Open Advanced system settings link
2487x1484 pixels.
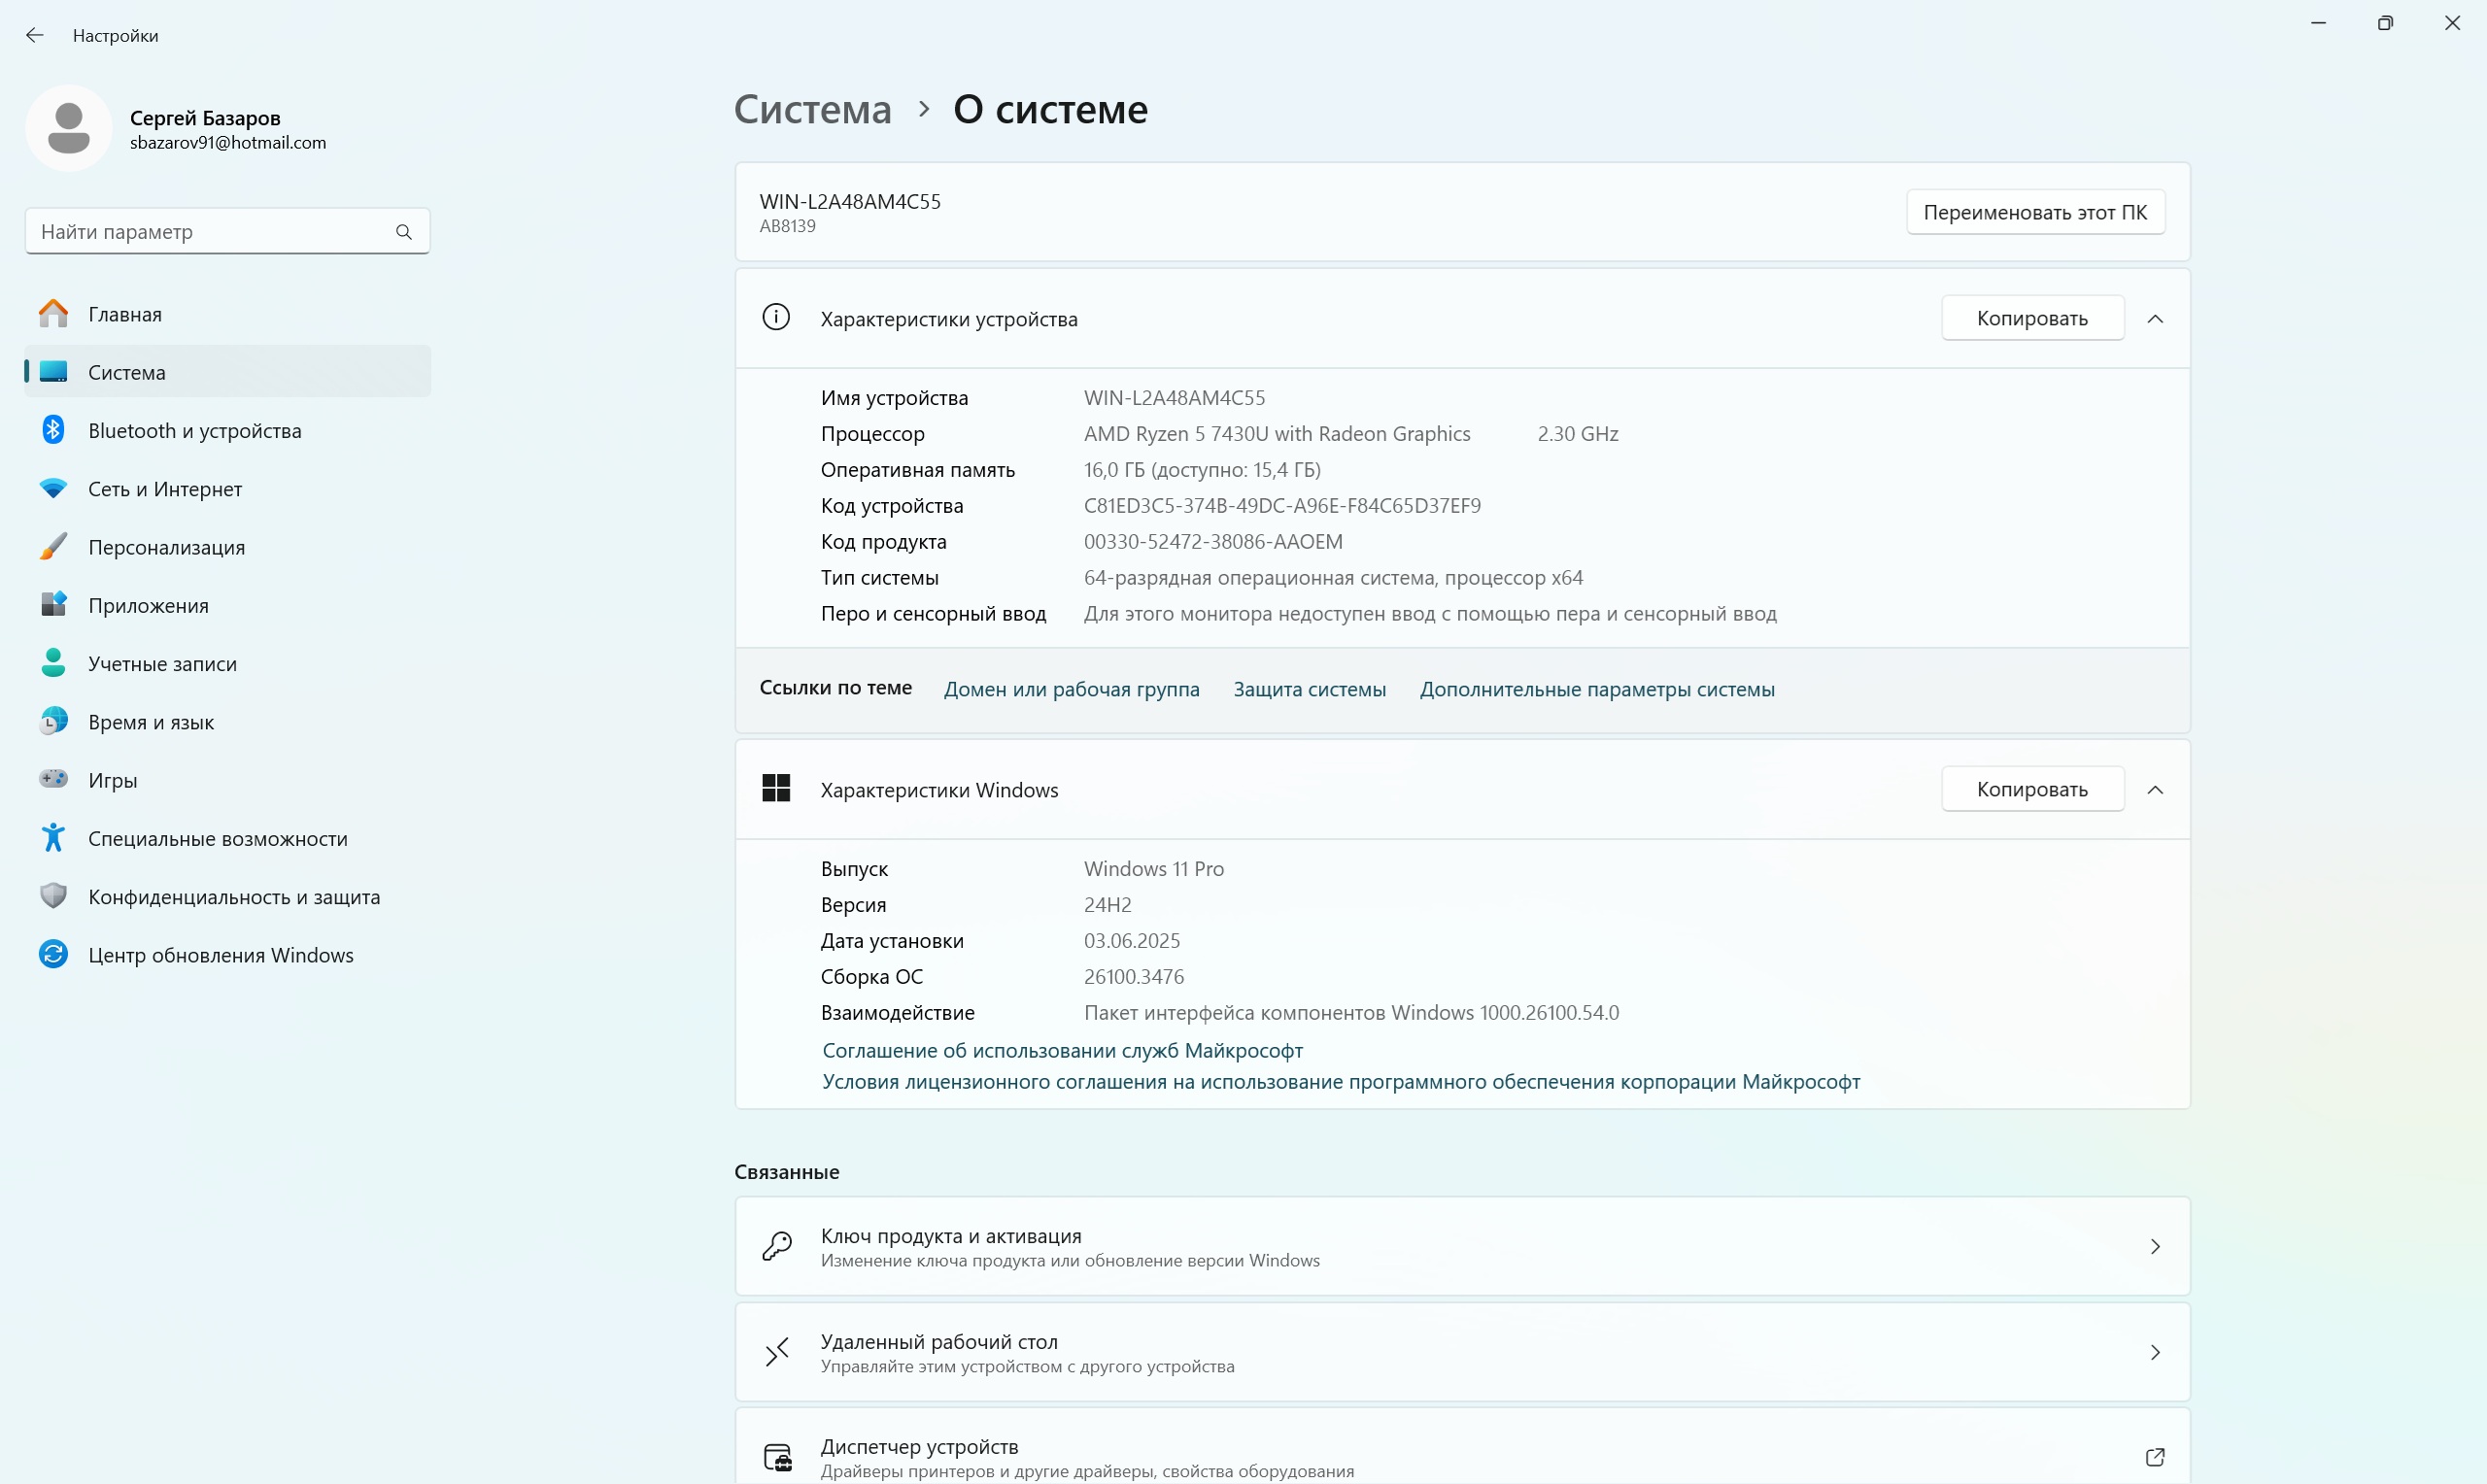pos(1596,690)
